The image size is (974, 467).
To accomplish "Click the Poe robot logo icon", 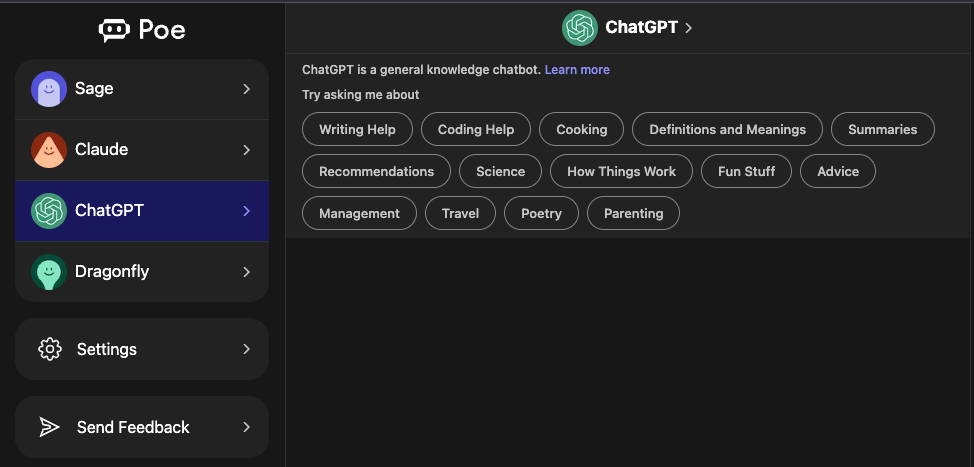I will pyautogui.click(x=114, y=30).
